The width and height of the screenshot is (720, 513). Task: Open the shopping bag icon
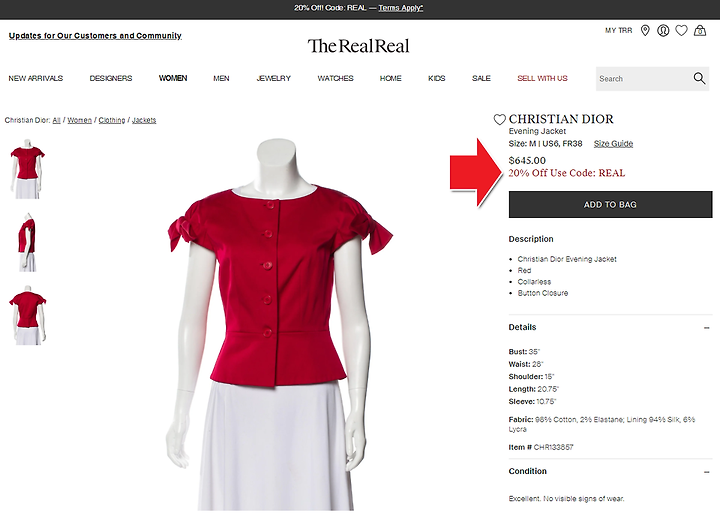700,31
